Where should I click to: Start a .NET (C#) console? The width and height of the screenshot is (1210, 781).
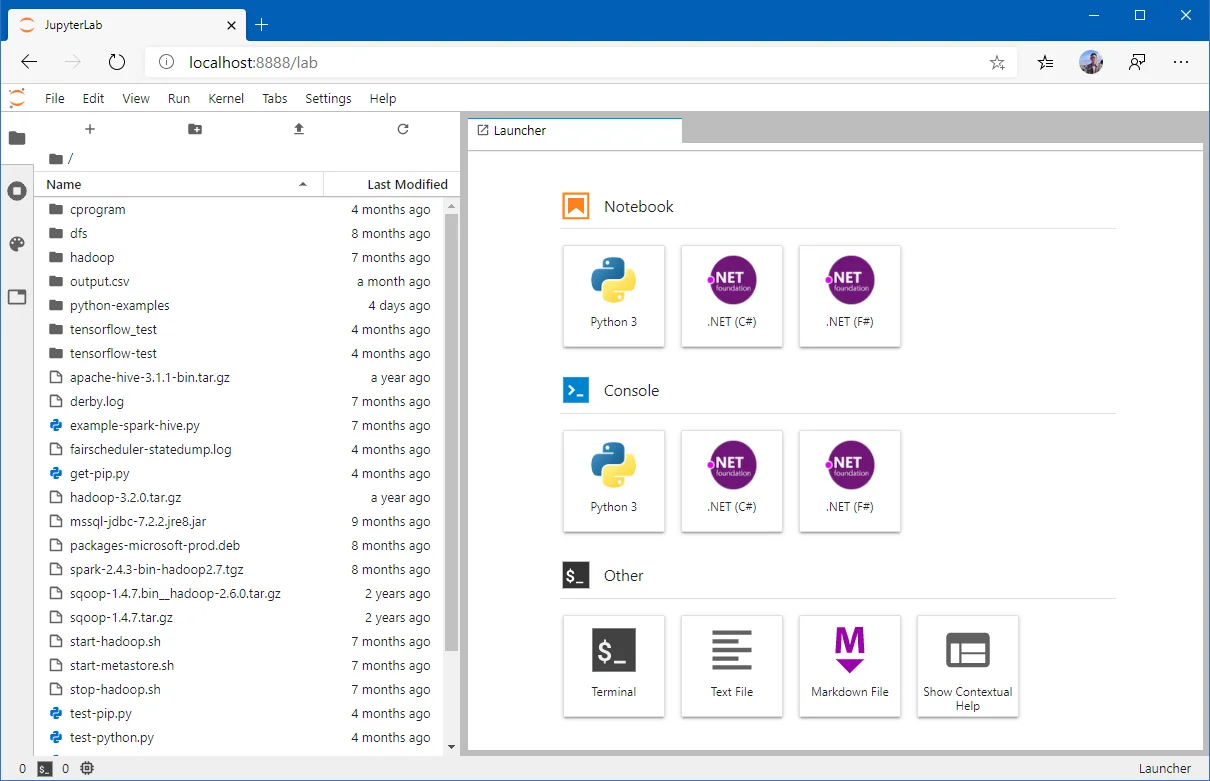[x=732, y=481]
